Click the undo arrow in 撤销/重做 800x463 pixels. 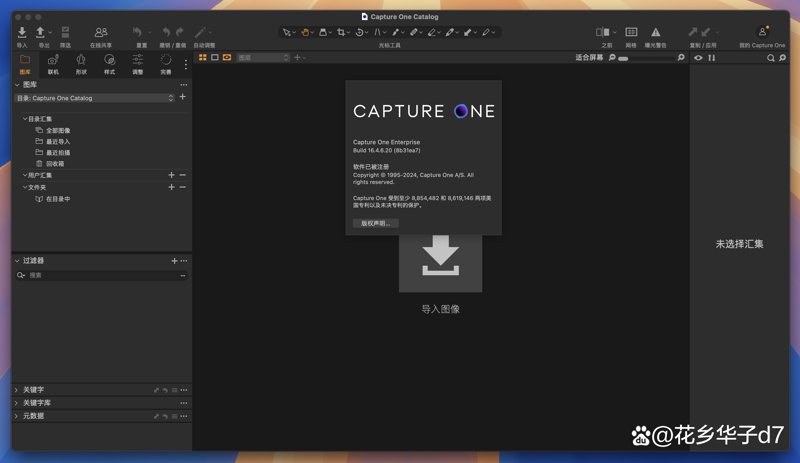click(x=166, y=32)
